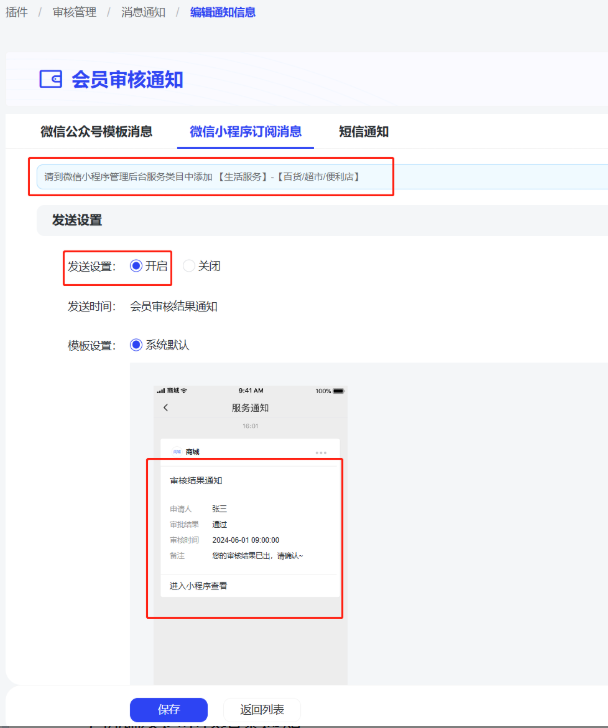Open the 微信小程序订阅消息 tab
Viewport: 608px width, 728px height.
click(x=245, y=131)
